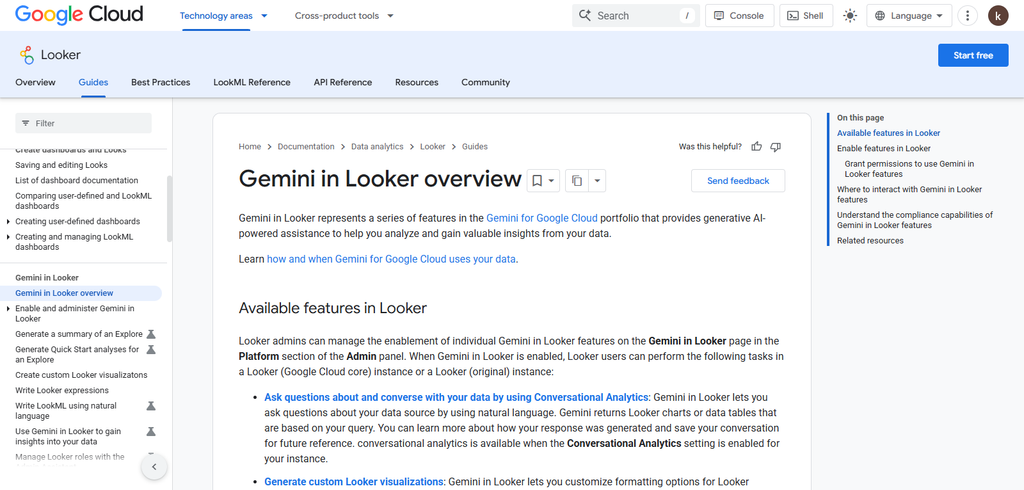
Task: Select Gemini in Looker overview sidebar item
Action: [81, 293]
